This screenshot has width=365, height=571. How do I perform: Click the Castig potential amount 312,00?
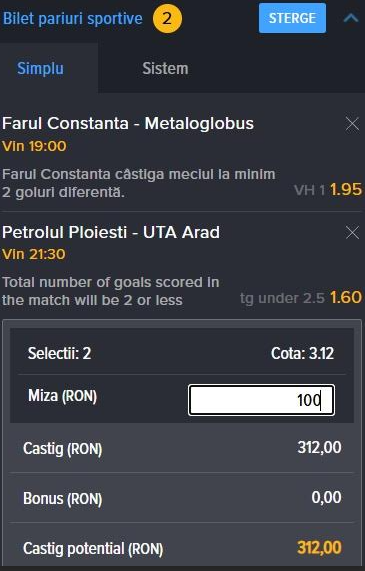(319, 548)
